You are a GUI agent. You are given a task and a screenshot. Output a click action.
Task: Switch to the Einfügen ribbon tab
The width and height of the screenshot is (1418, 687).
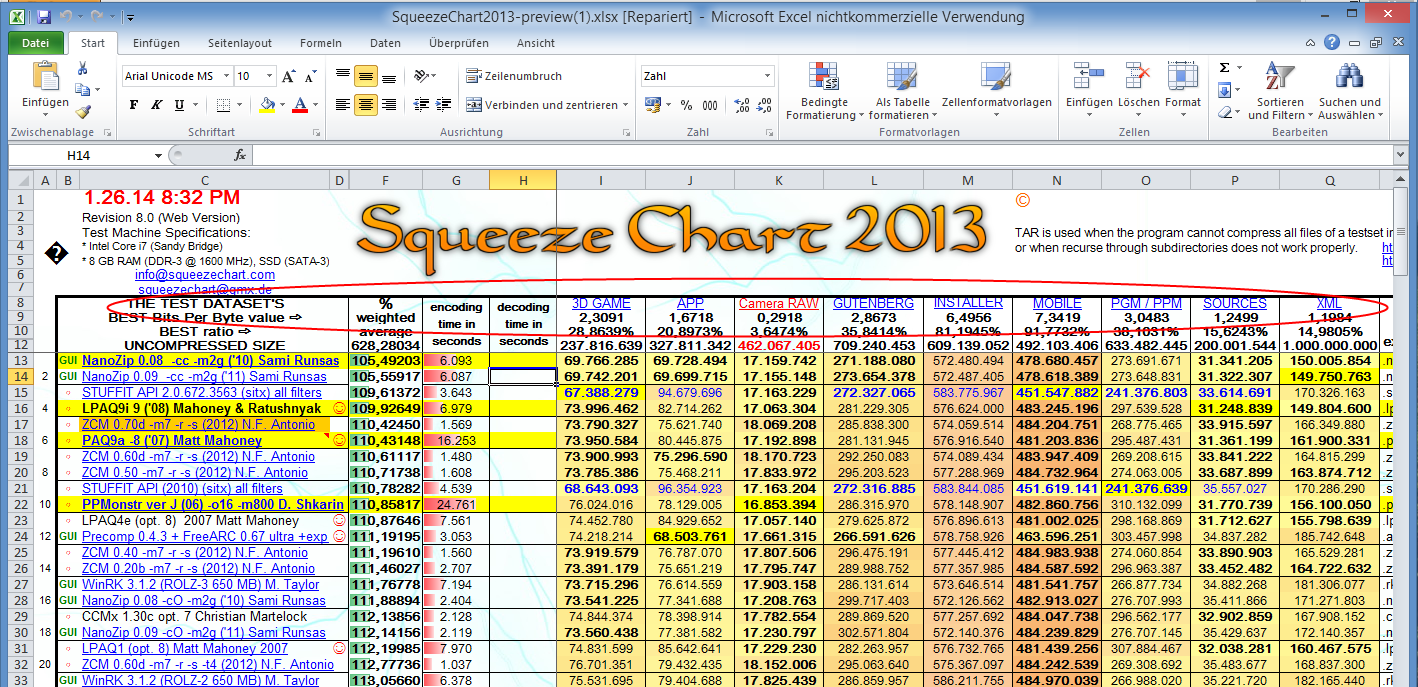pyautogui.click(x=156, y=43)
